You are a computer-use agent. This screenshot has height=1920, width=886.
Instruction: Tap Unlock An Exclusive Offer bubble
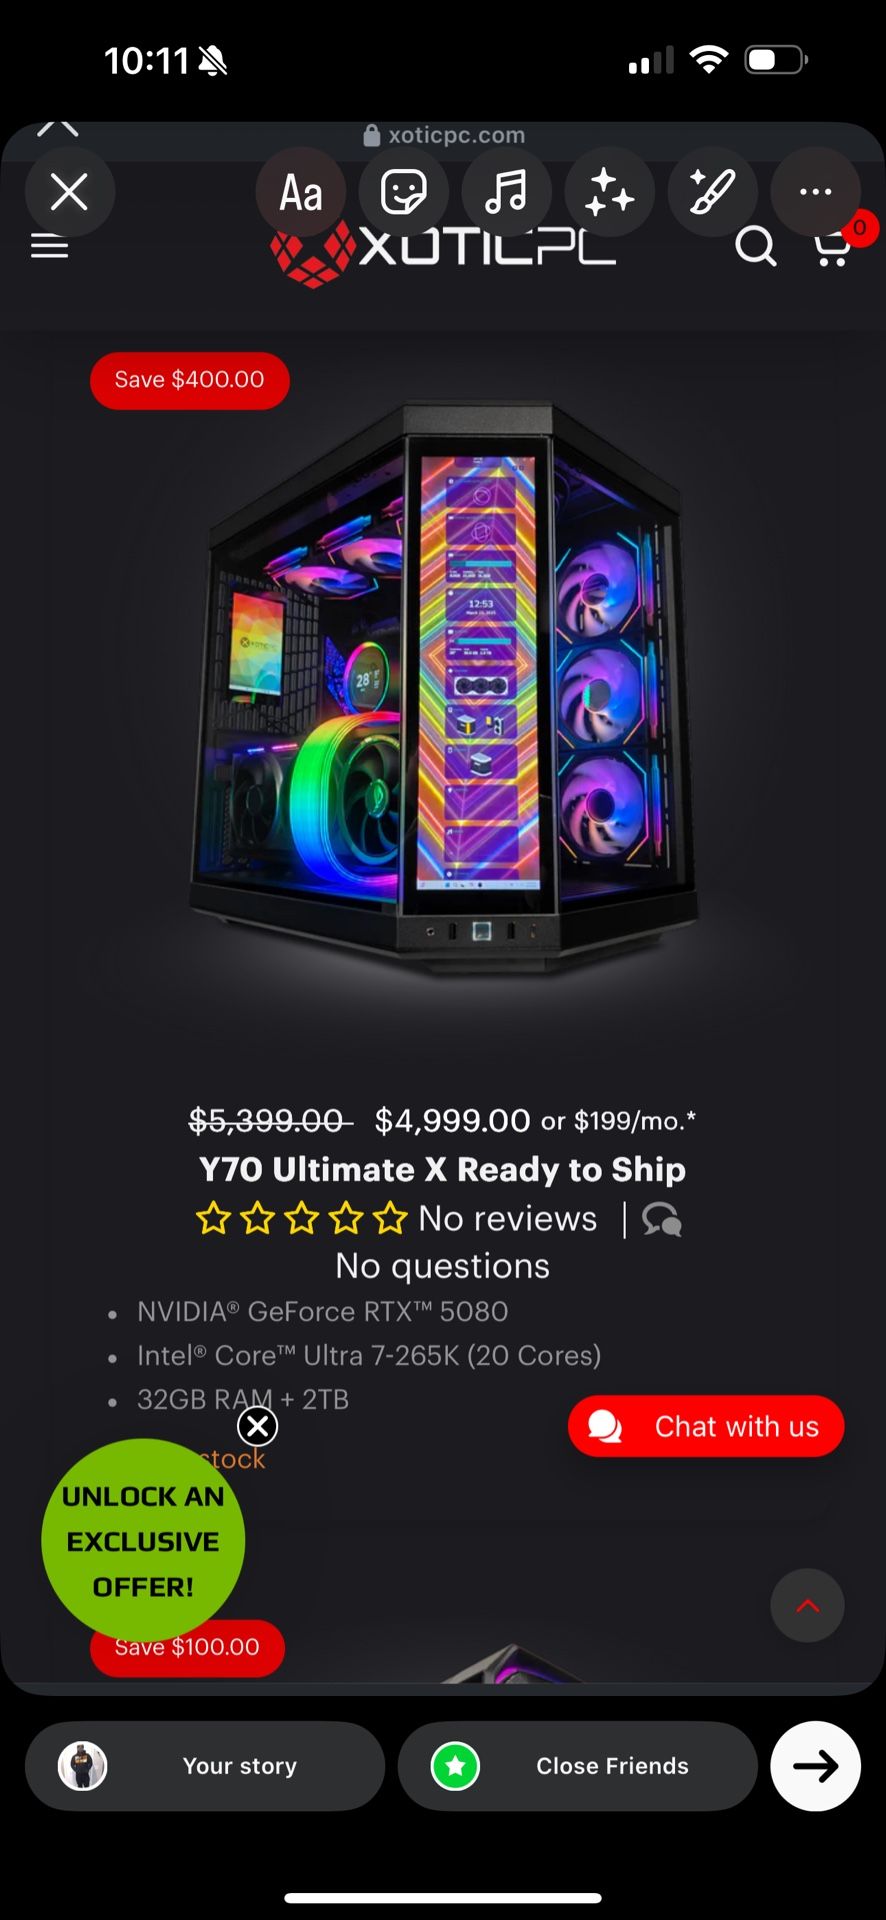click(x=143, y=1541)
